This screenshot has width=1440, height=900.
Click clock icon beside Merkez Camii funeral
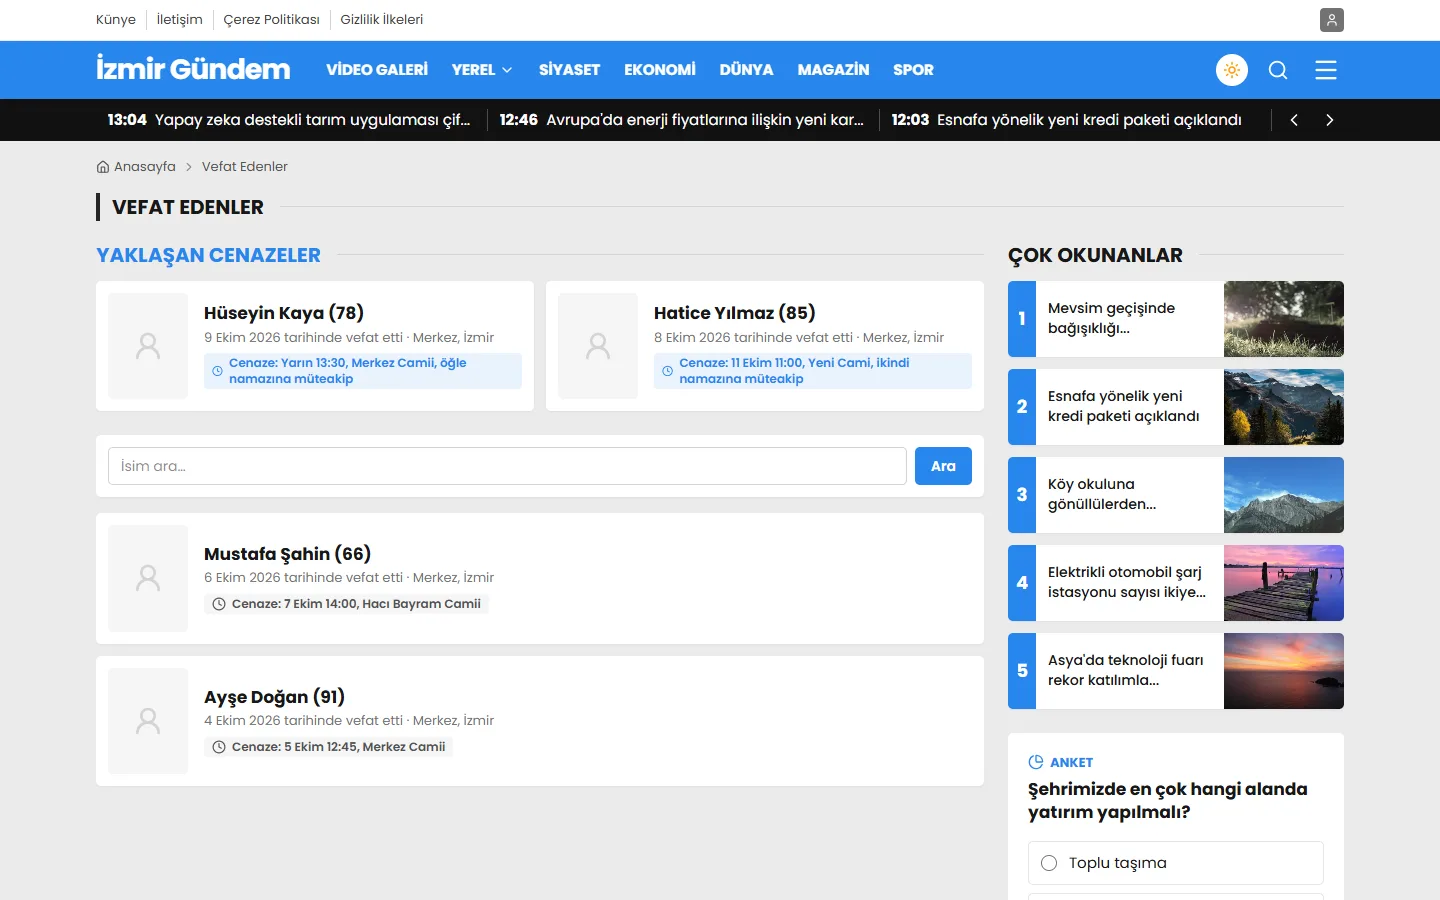tap(219, 747)
